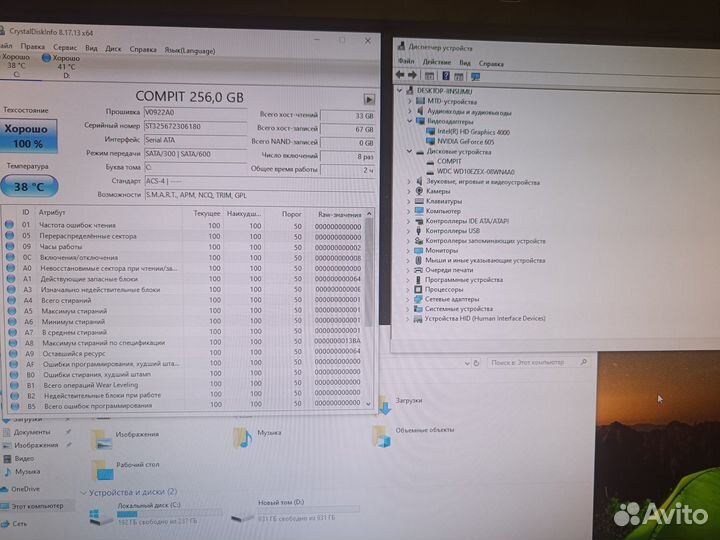Click the scan hardware monitor icon in toolbar
720x540 pixels.
475,77
